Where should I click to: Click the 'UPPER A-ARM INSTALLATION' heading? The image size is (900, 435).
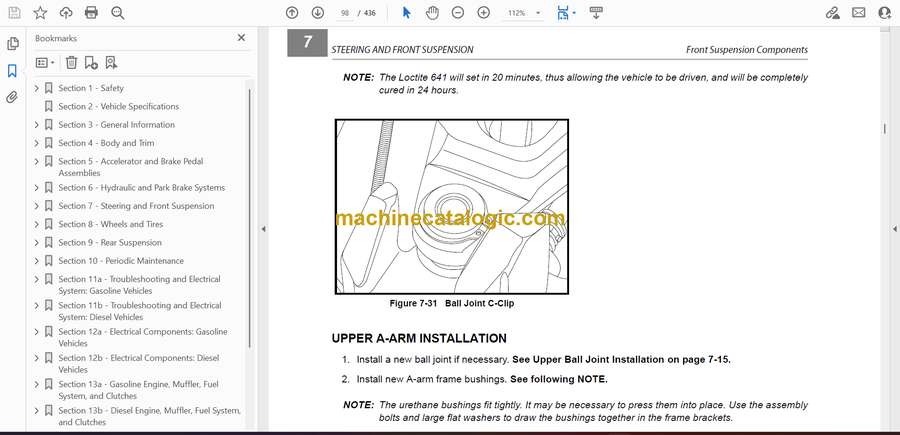419,339
